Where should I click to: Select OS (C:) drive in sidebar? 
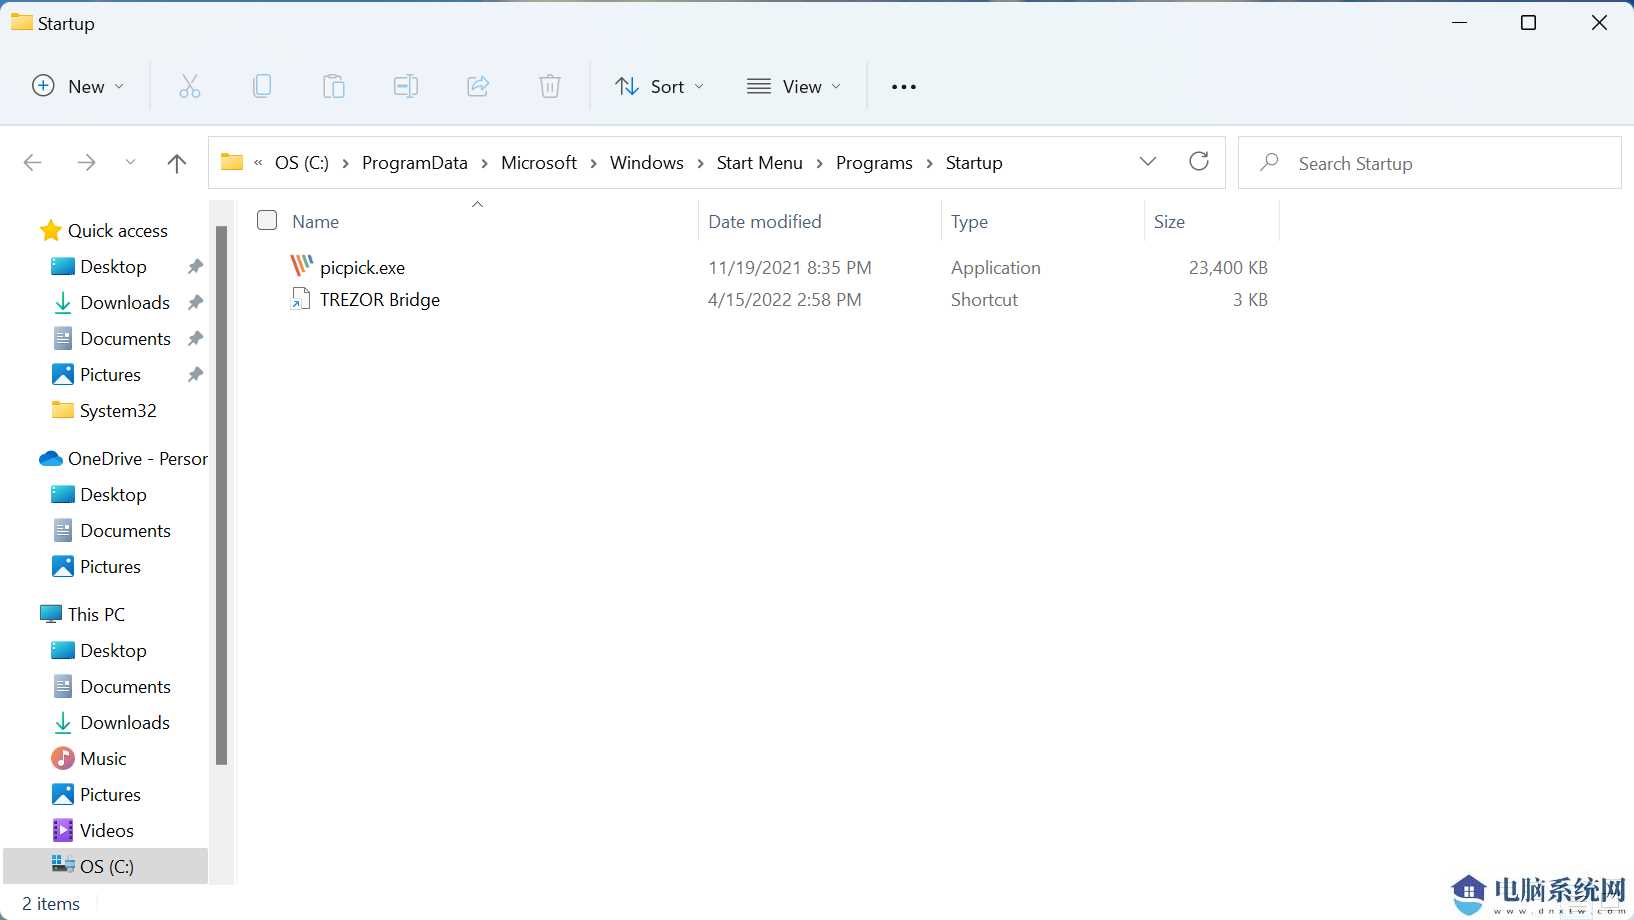coord(105,866)
